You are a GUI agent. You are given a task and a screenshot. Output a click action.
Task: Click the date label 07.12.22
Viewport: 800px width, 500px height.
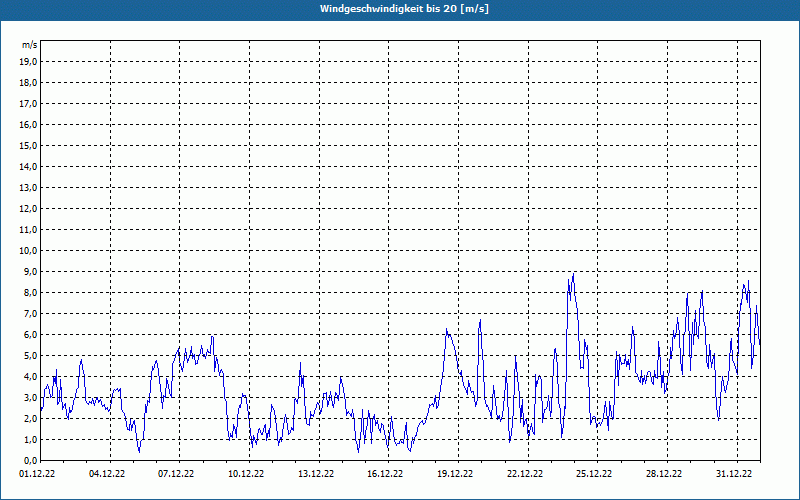176,474
